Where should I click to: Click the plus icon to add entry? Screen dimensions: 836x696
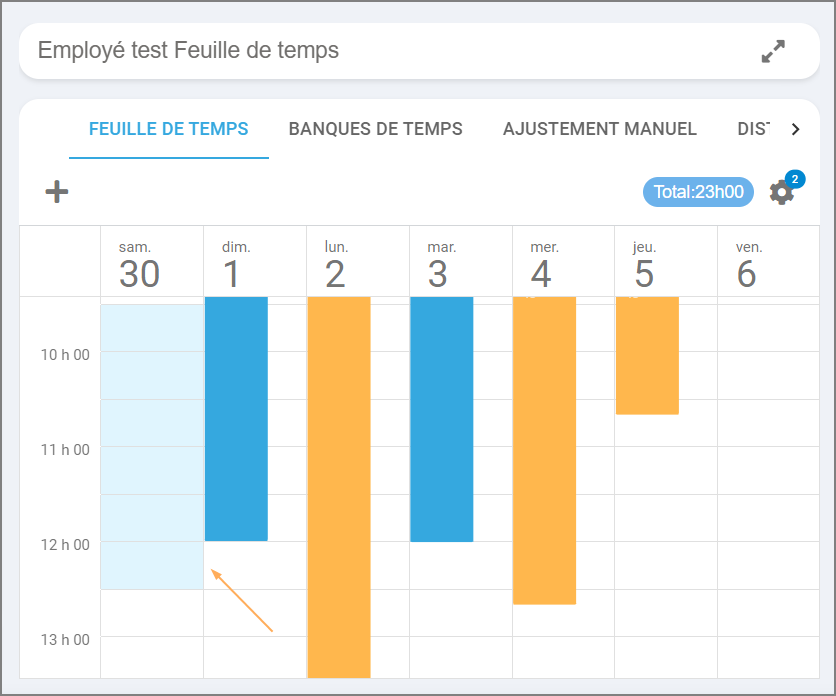(x=57, y=192)
